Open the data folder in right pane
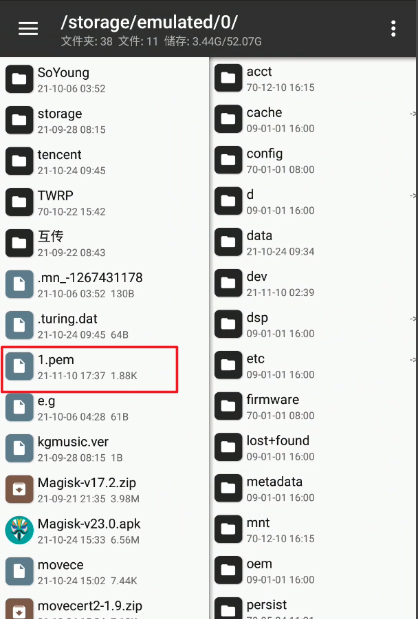Screen dimensions: 418x619 pos(314,242)
